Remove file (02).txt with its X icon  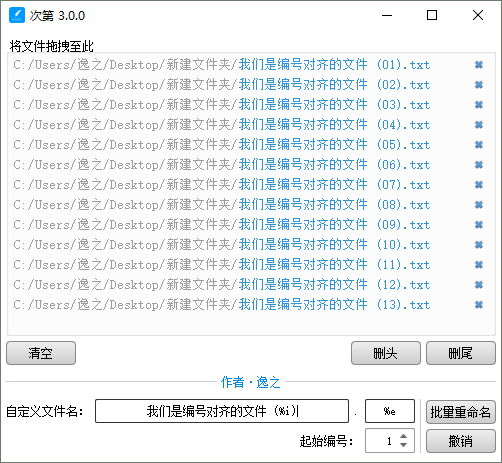[479, 85]
